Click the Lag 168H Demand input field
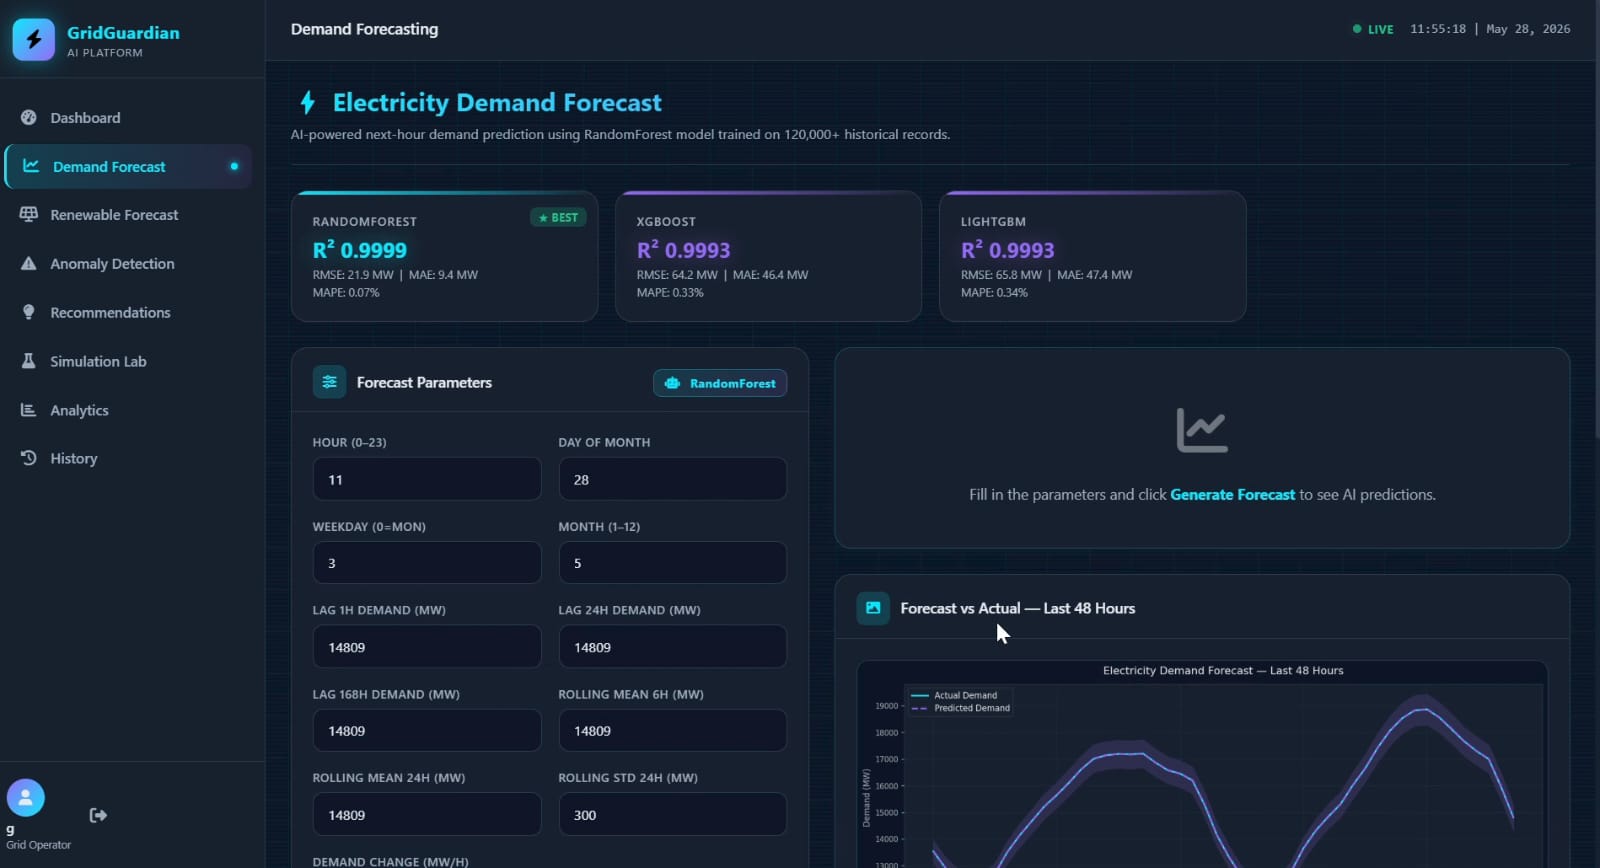Image resolution: width=1600 pixels, height=868 pixels. click(427, 730)
